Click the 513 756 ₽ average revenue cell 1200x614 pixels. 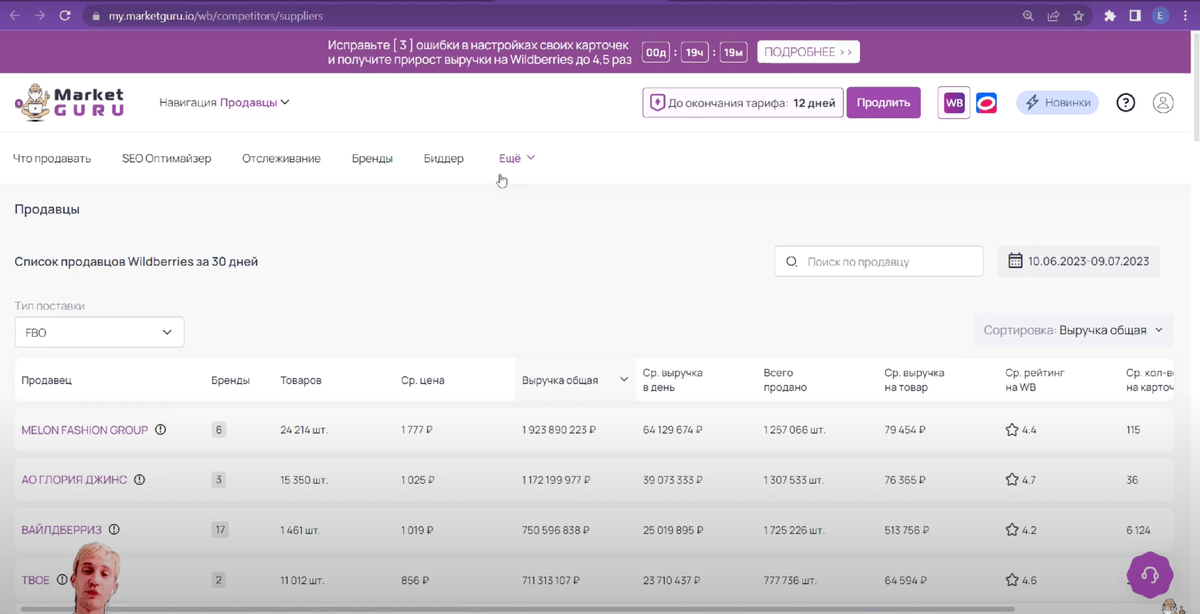[x=904, y=530]
